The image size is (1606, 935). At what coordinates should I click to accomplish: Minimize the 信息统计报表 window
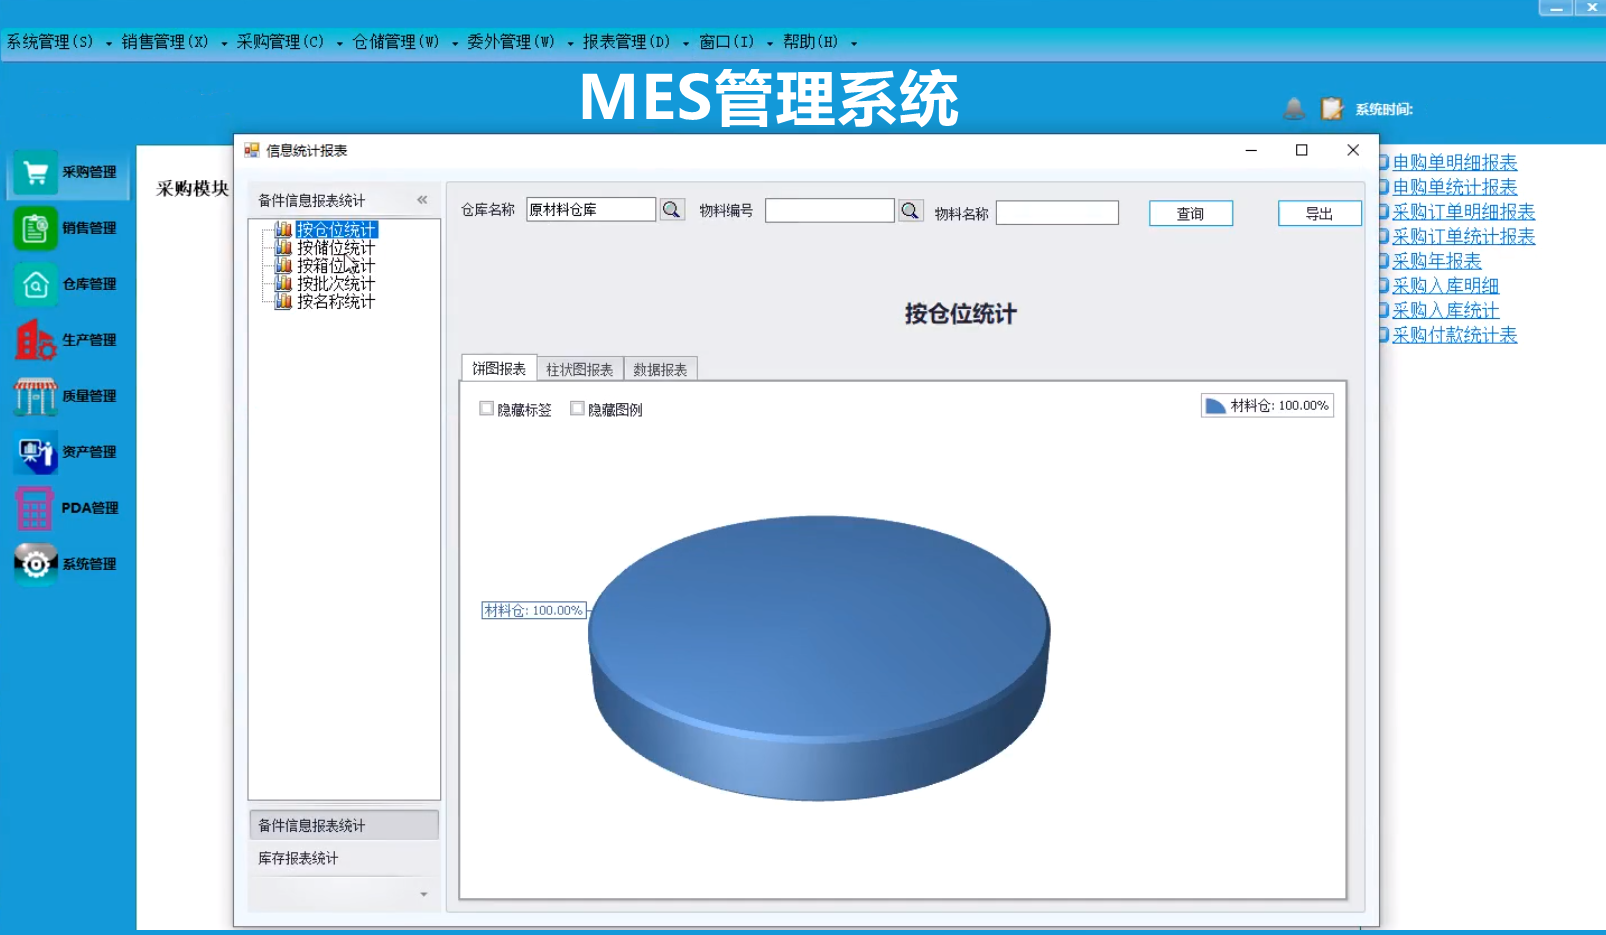pos(1251,150)
